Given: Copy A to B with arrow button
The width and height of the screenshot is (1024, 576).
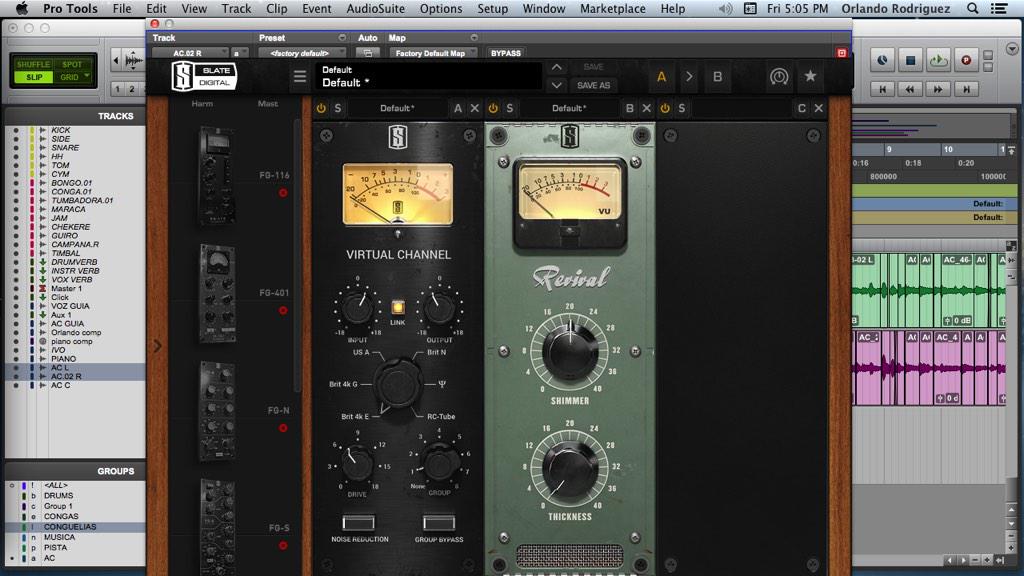Looking at the screenshot, I should point(688,76).
